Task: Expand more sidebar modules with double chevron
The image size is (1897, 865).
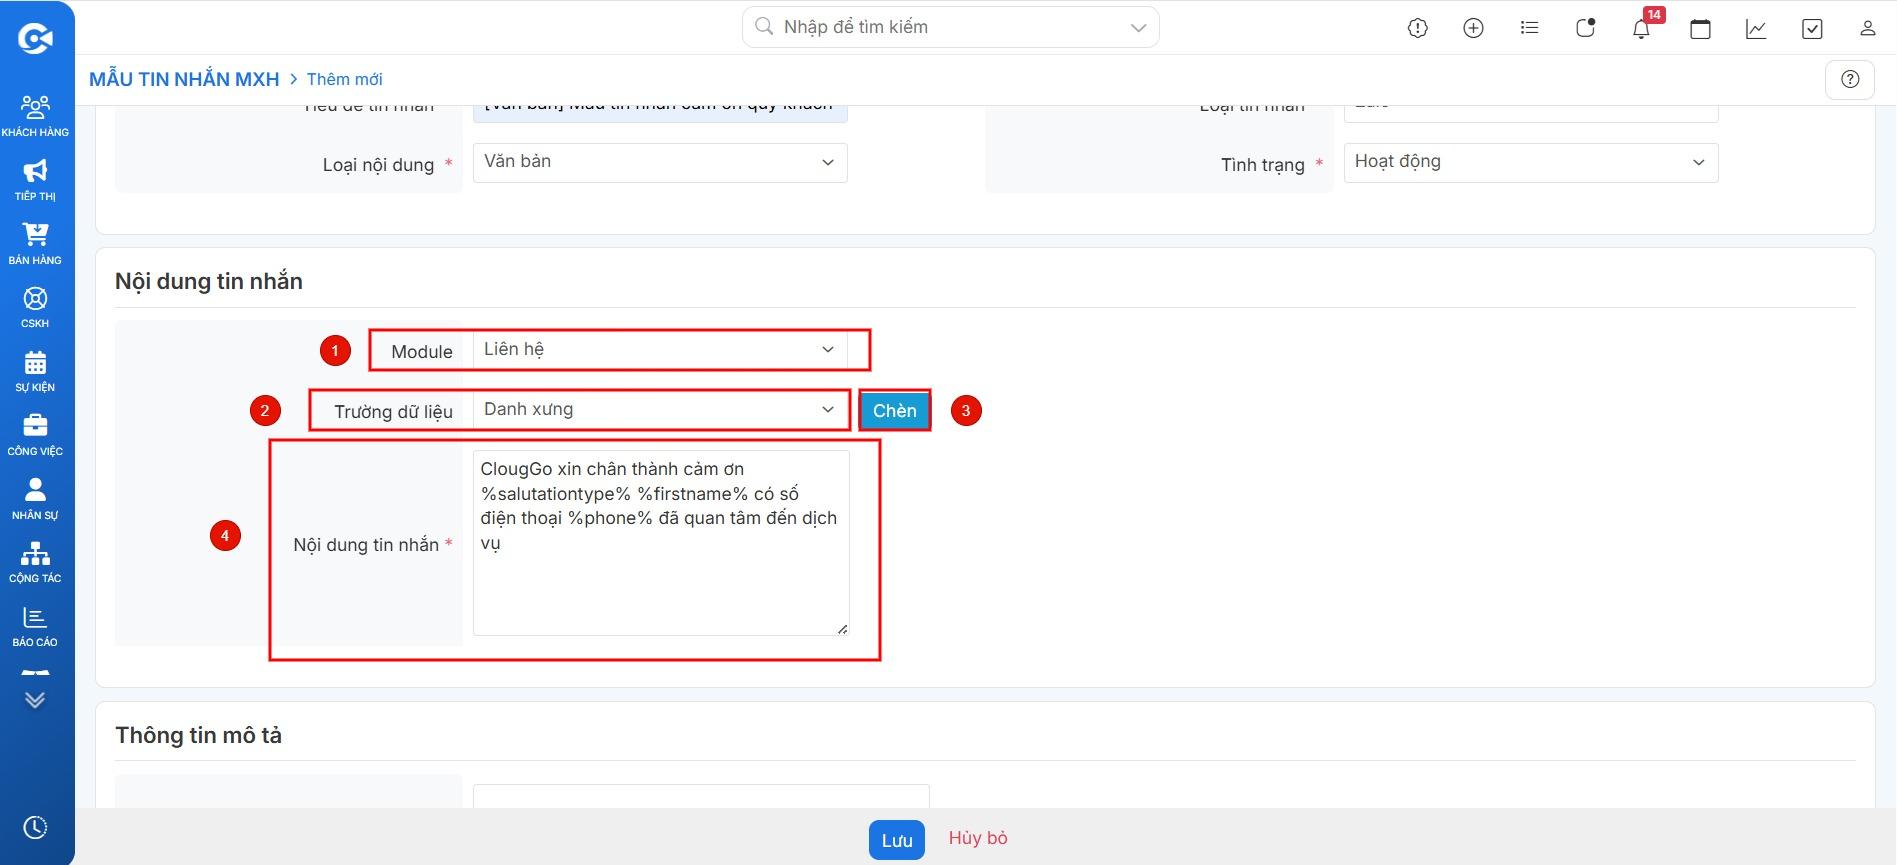Action: tap(35, 700)
